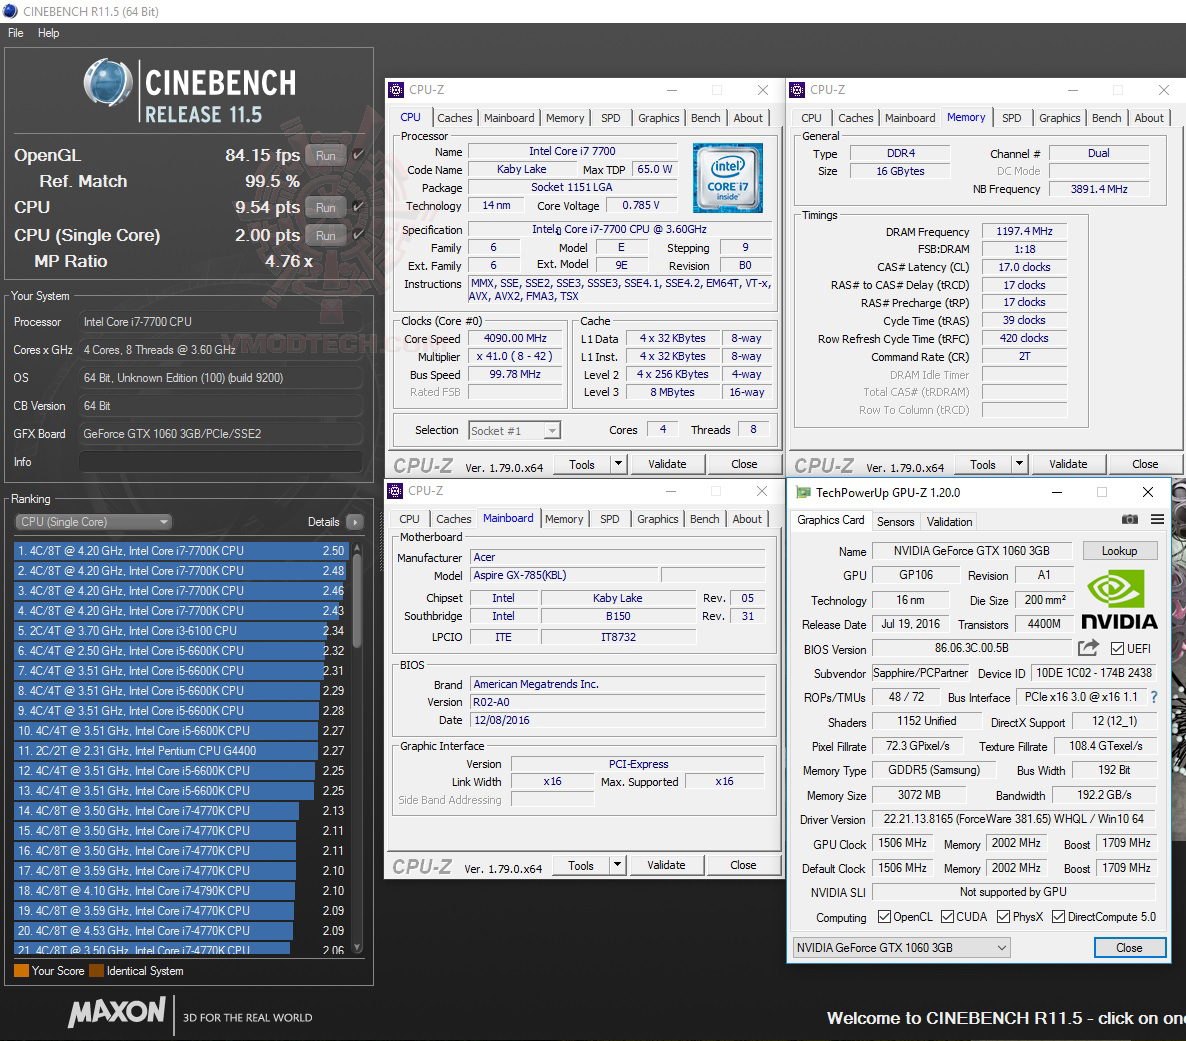Click the Subvendor field Sapphire/PCPartner
Image resolution: width=1186 pixels, height=1041 pixels.
click(x=920, y=673)
